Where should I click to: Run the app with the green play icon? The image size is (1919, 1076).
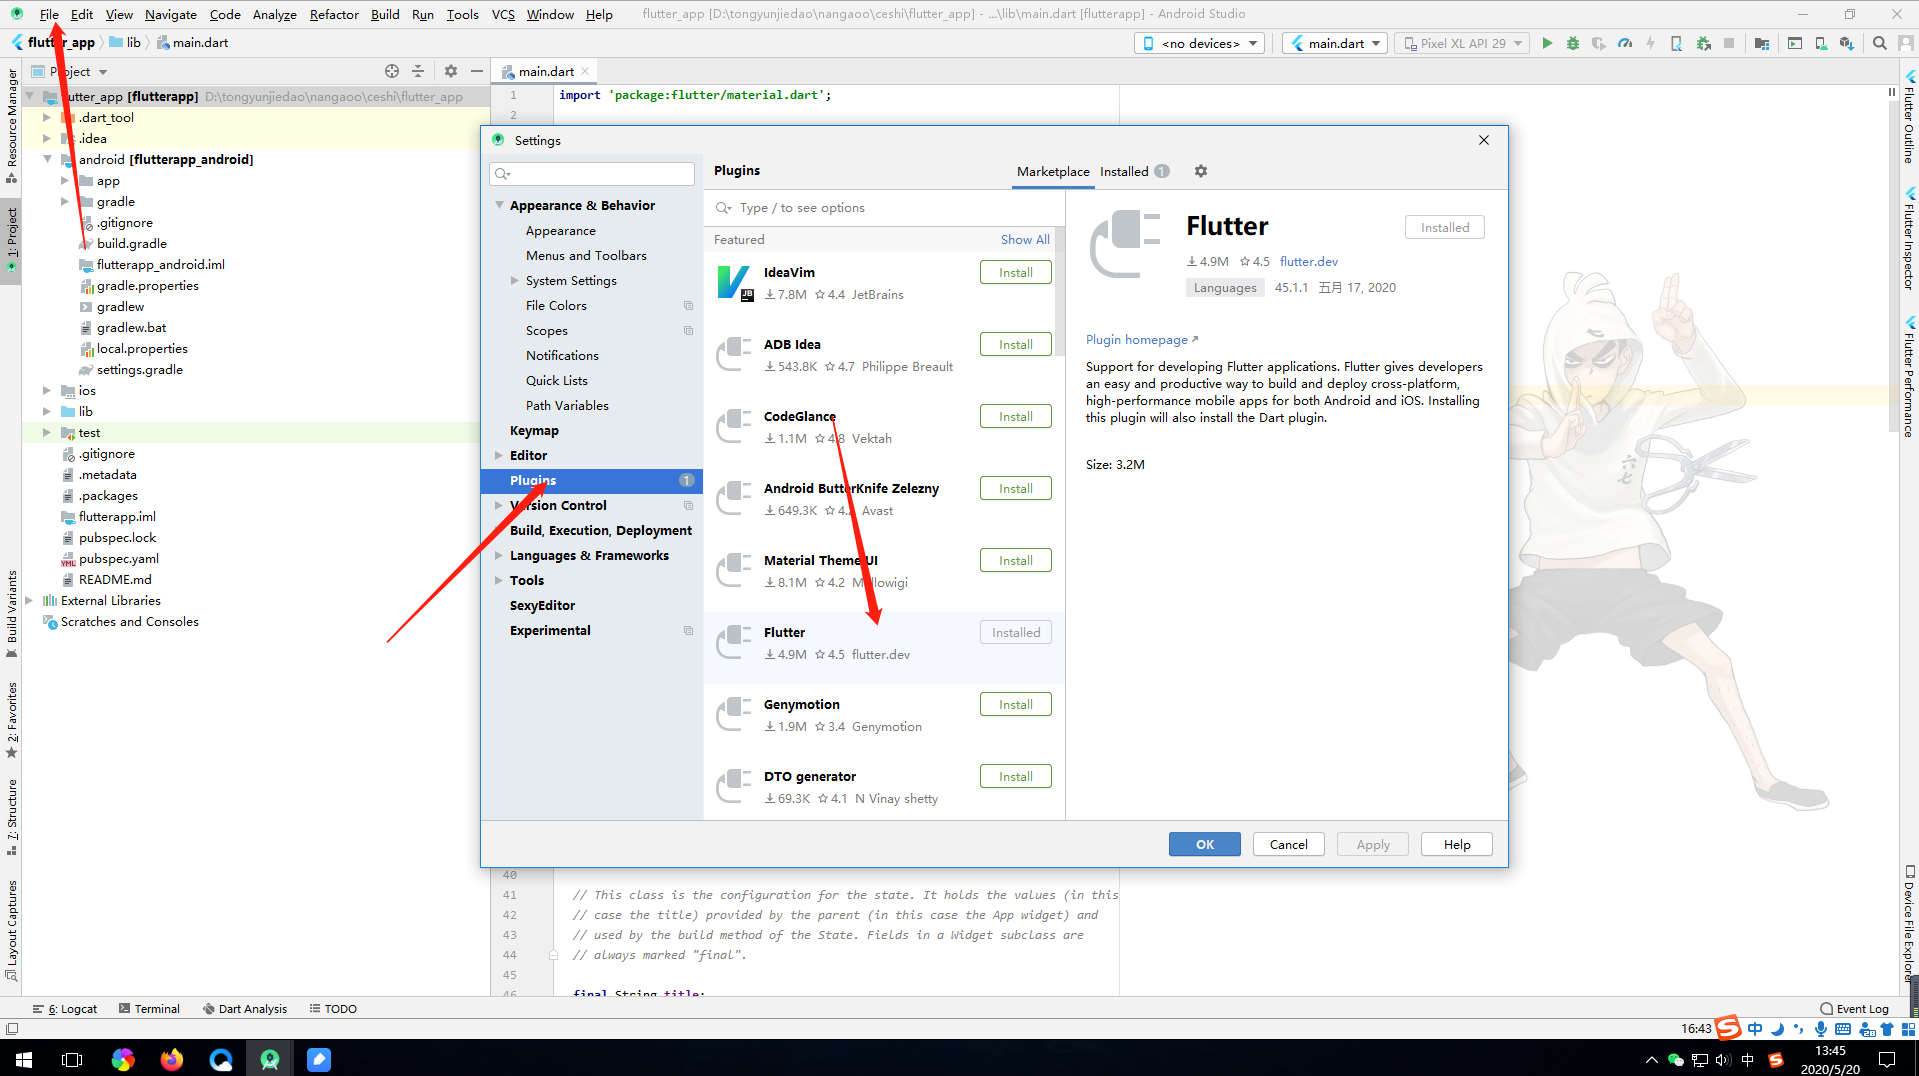(x=1547, y=43)
